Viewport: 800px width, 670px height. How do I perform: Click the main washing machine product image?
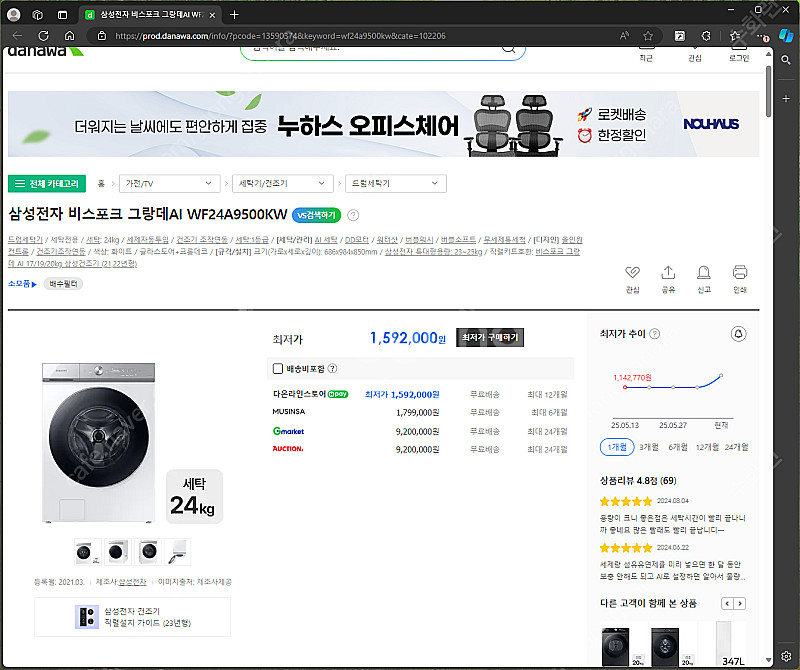coord(98,443)
